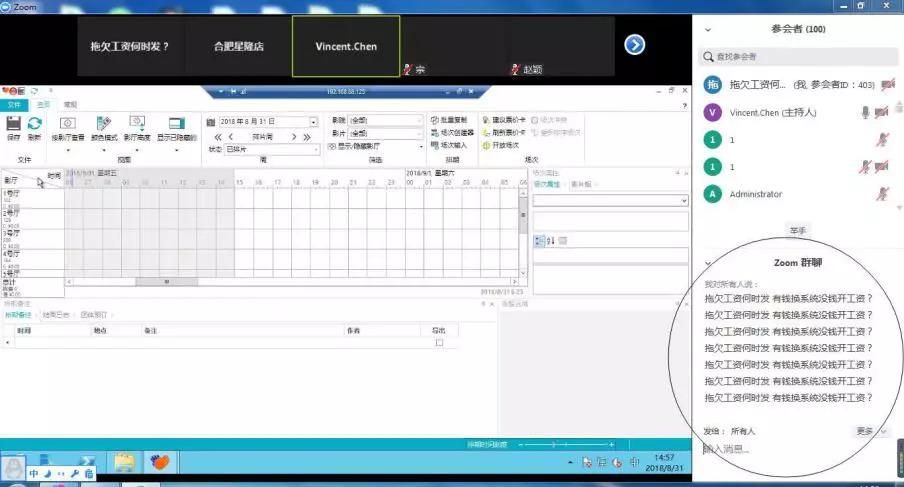Go to previous week with single-left arrow
The width and height of the screenshot is (904, 487).
pos(231,137)
